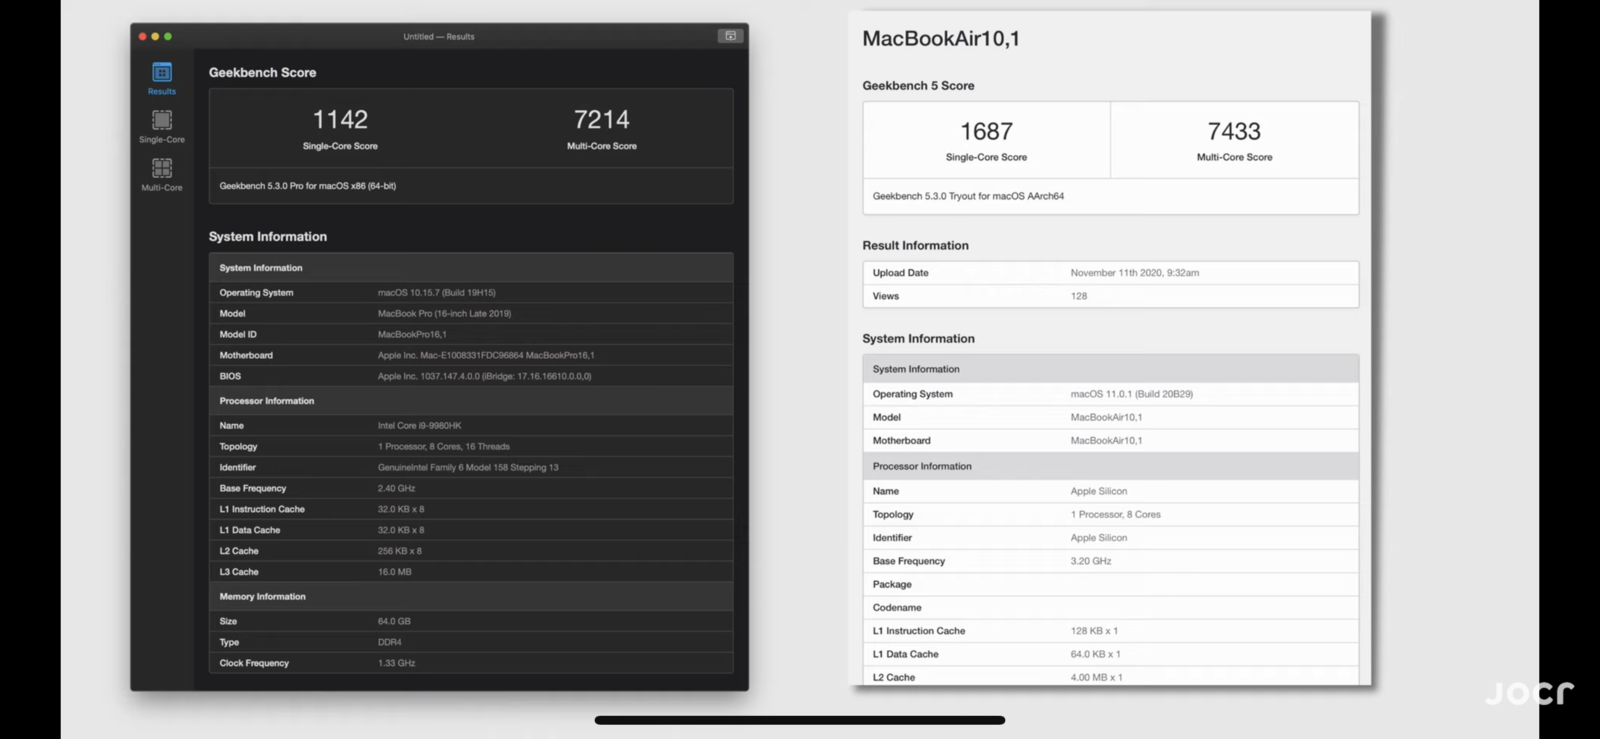
Task: Click "MacBook Pro (16-inch Late 2019)" model value
Action: 444,314
